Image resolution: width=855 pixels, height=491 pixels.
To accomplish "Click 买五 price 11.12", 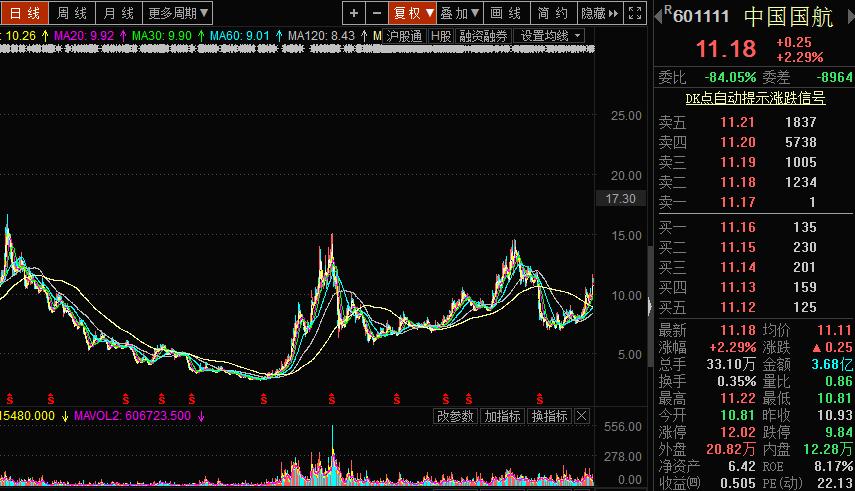I will point(738,308).
